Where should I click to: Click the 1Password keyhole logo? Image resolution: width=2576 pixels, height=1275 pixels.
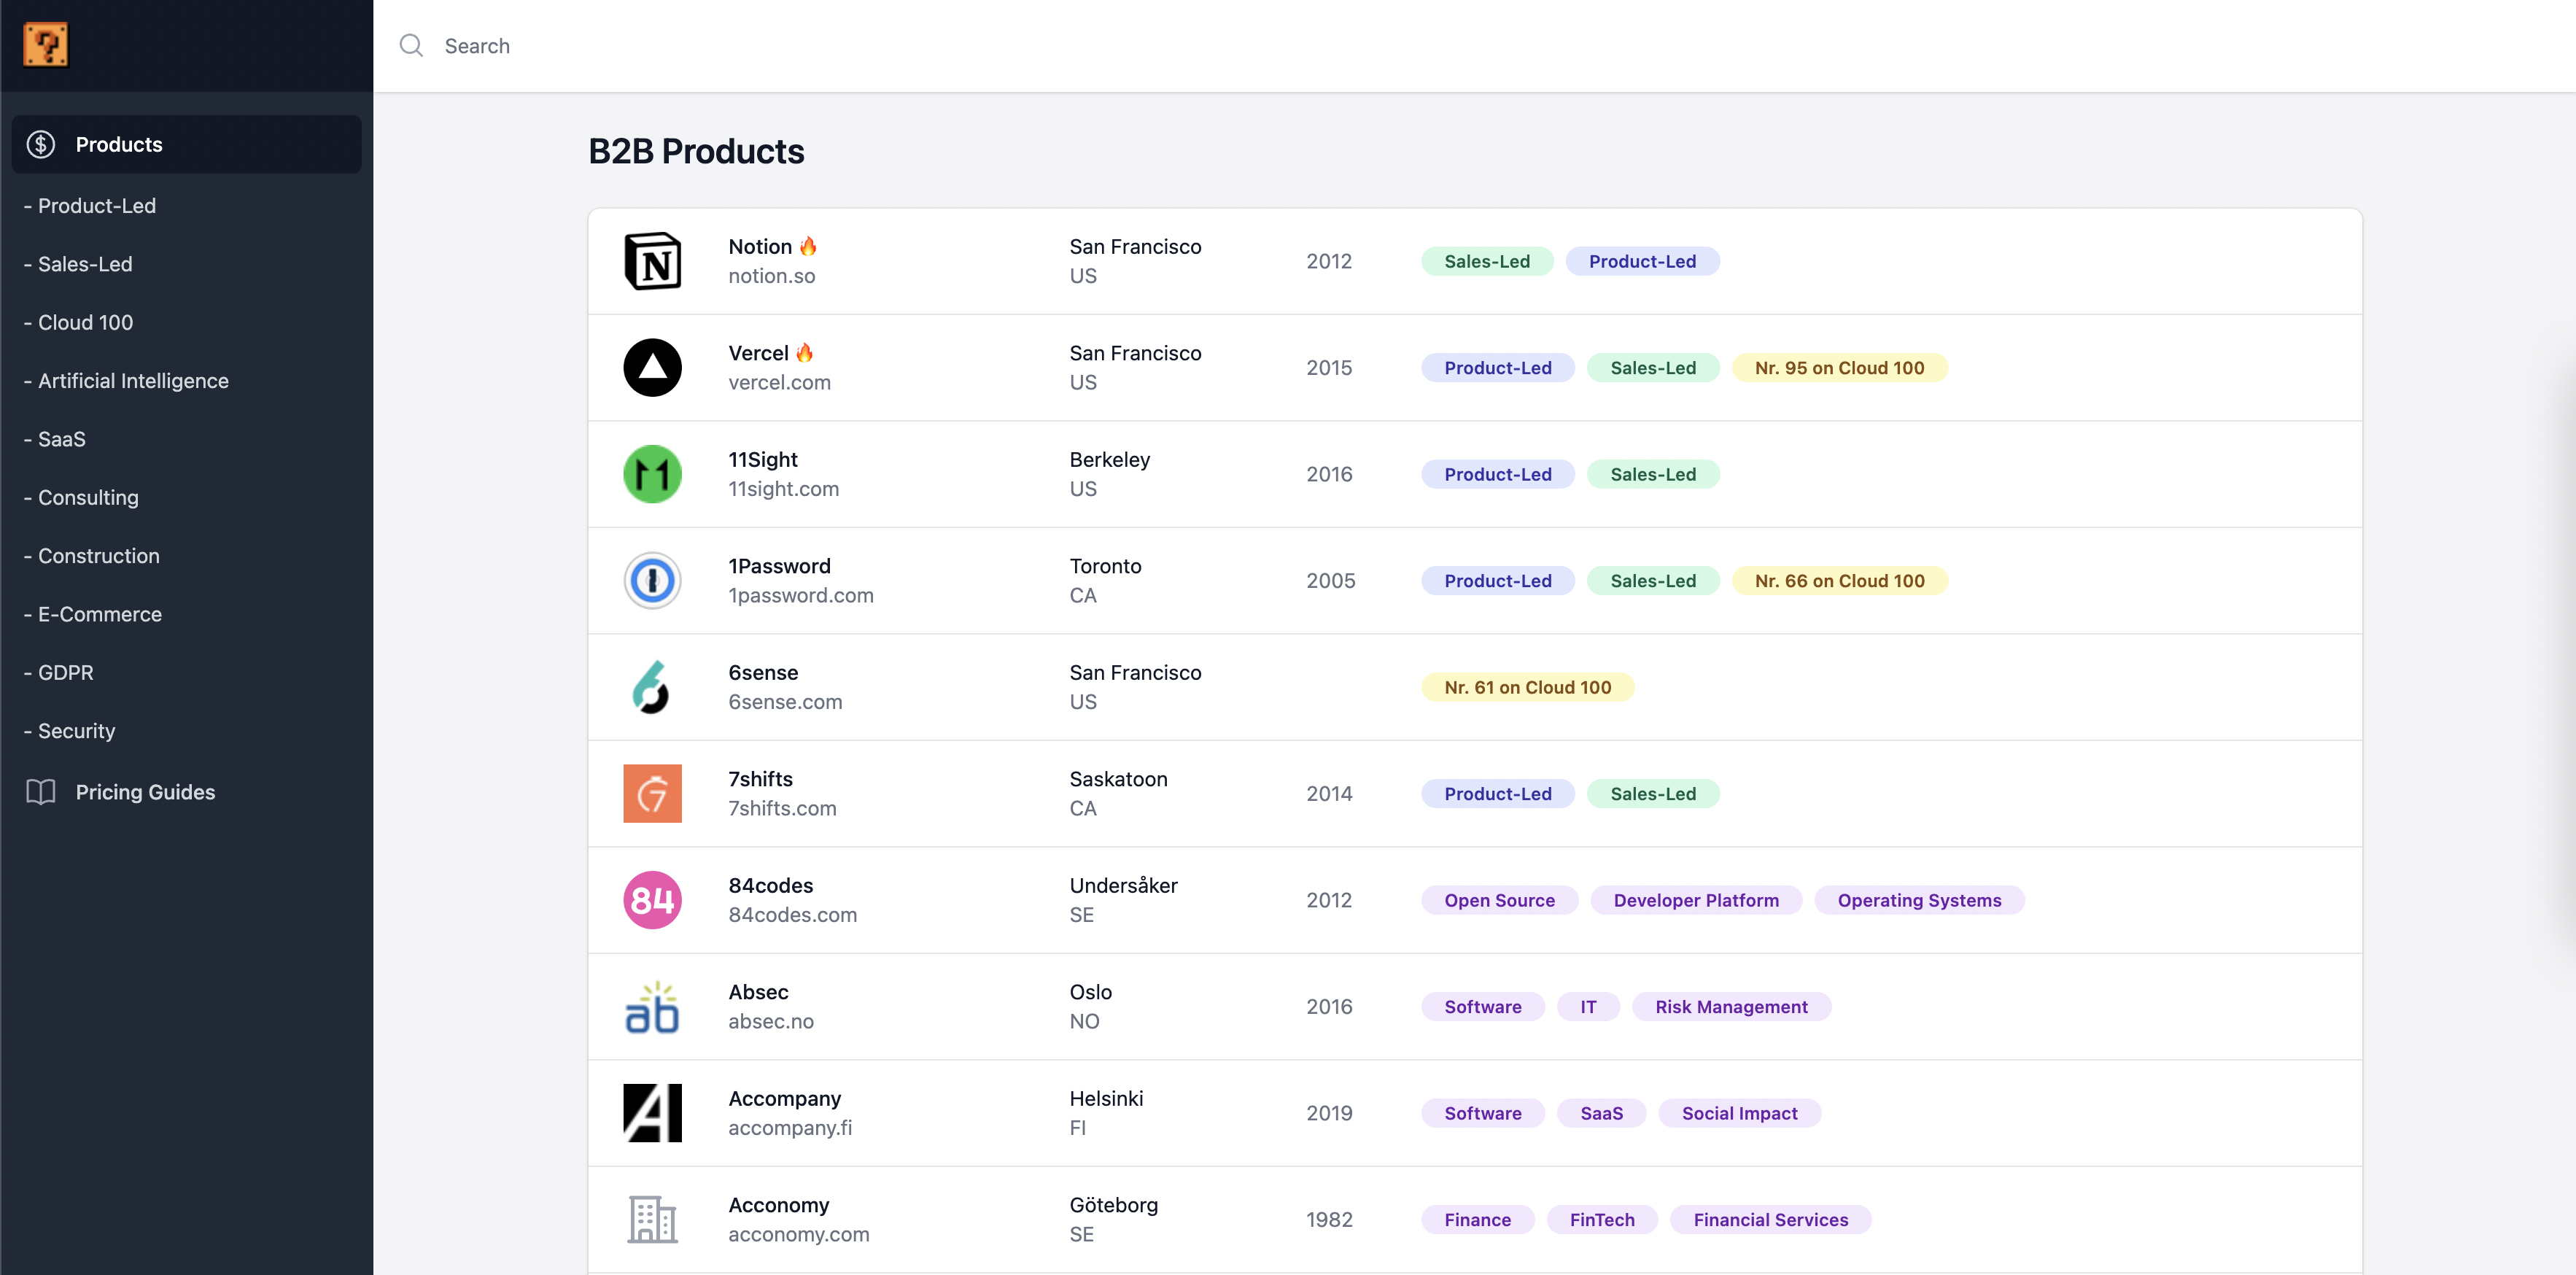click(x=652, y=581)
